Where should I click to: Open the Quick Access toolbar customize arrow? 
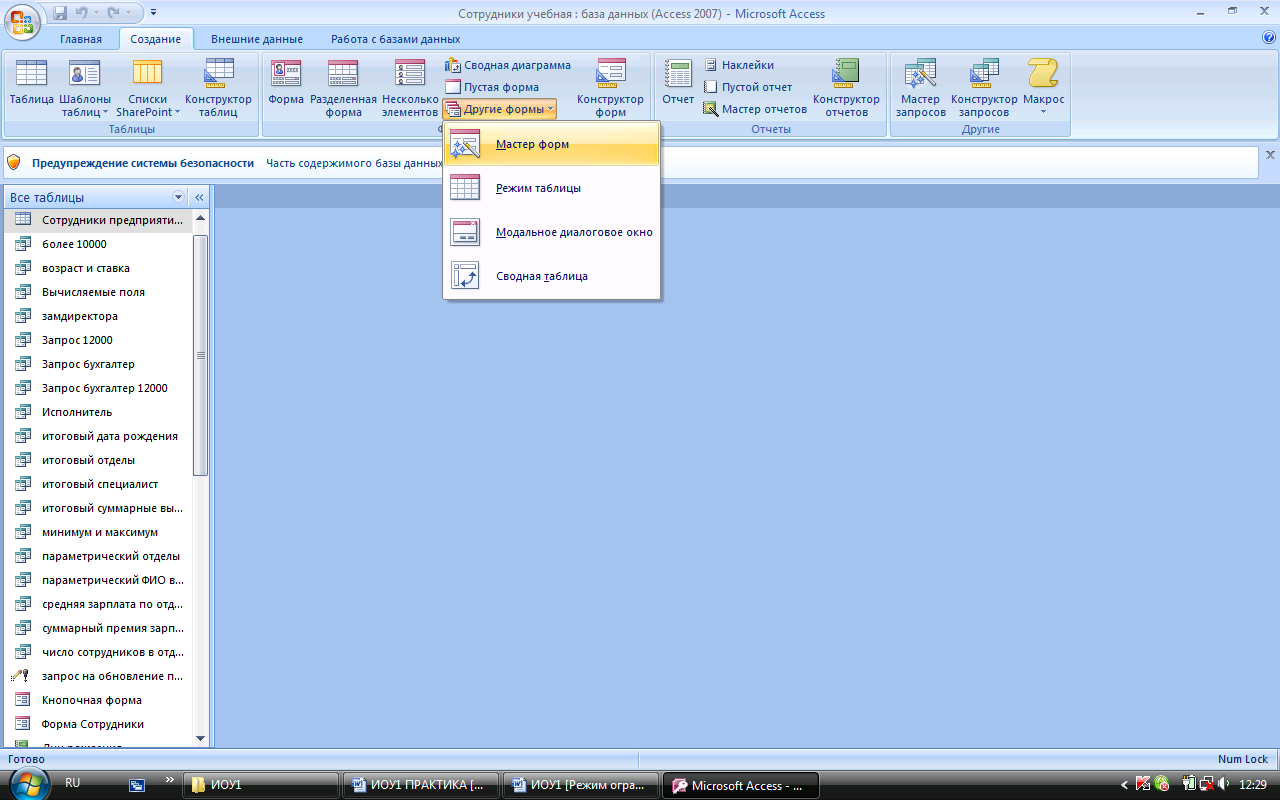(153, 13)
